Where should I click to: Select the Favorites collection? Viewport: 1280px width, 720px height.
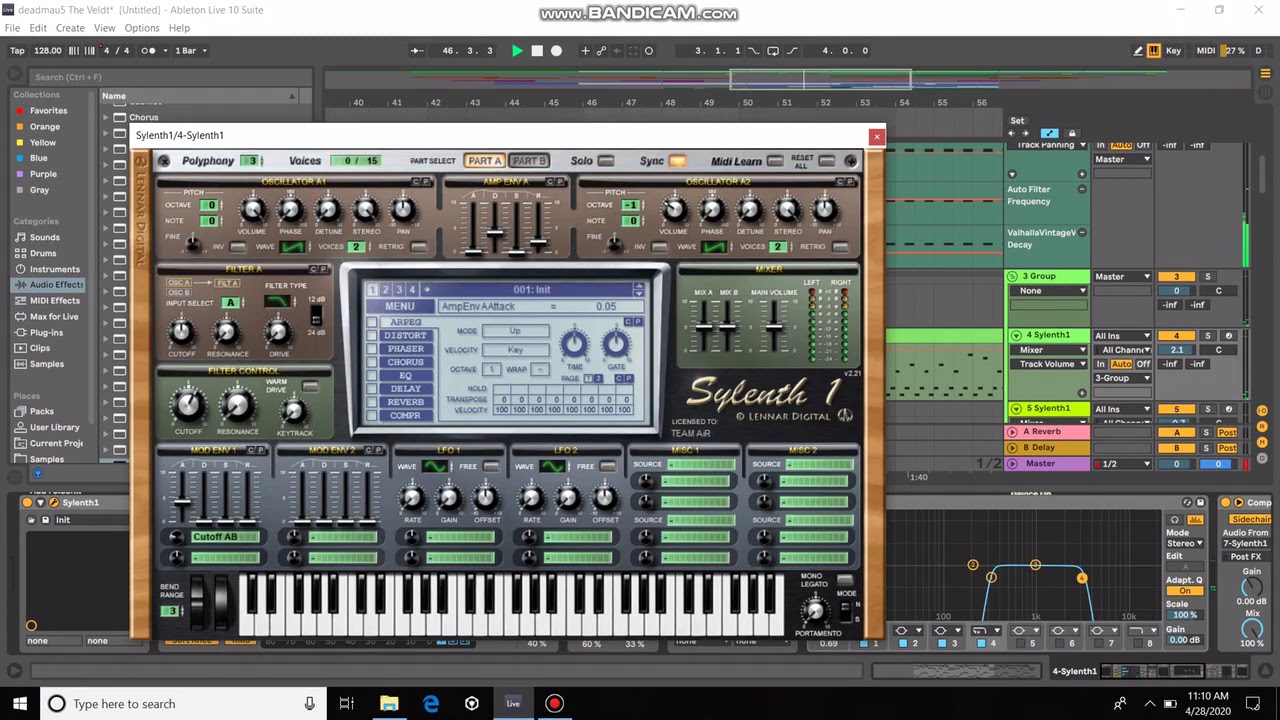[x=48, y=111]
